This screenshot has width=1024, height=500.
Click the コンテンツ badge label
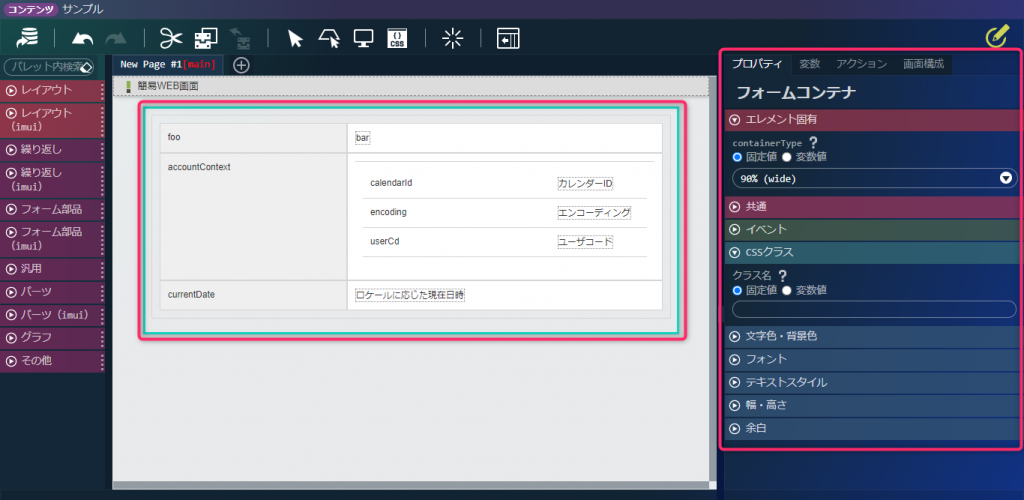click(x=31, y=9)
